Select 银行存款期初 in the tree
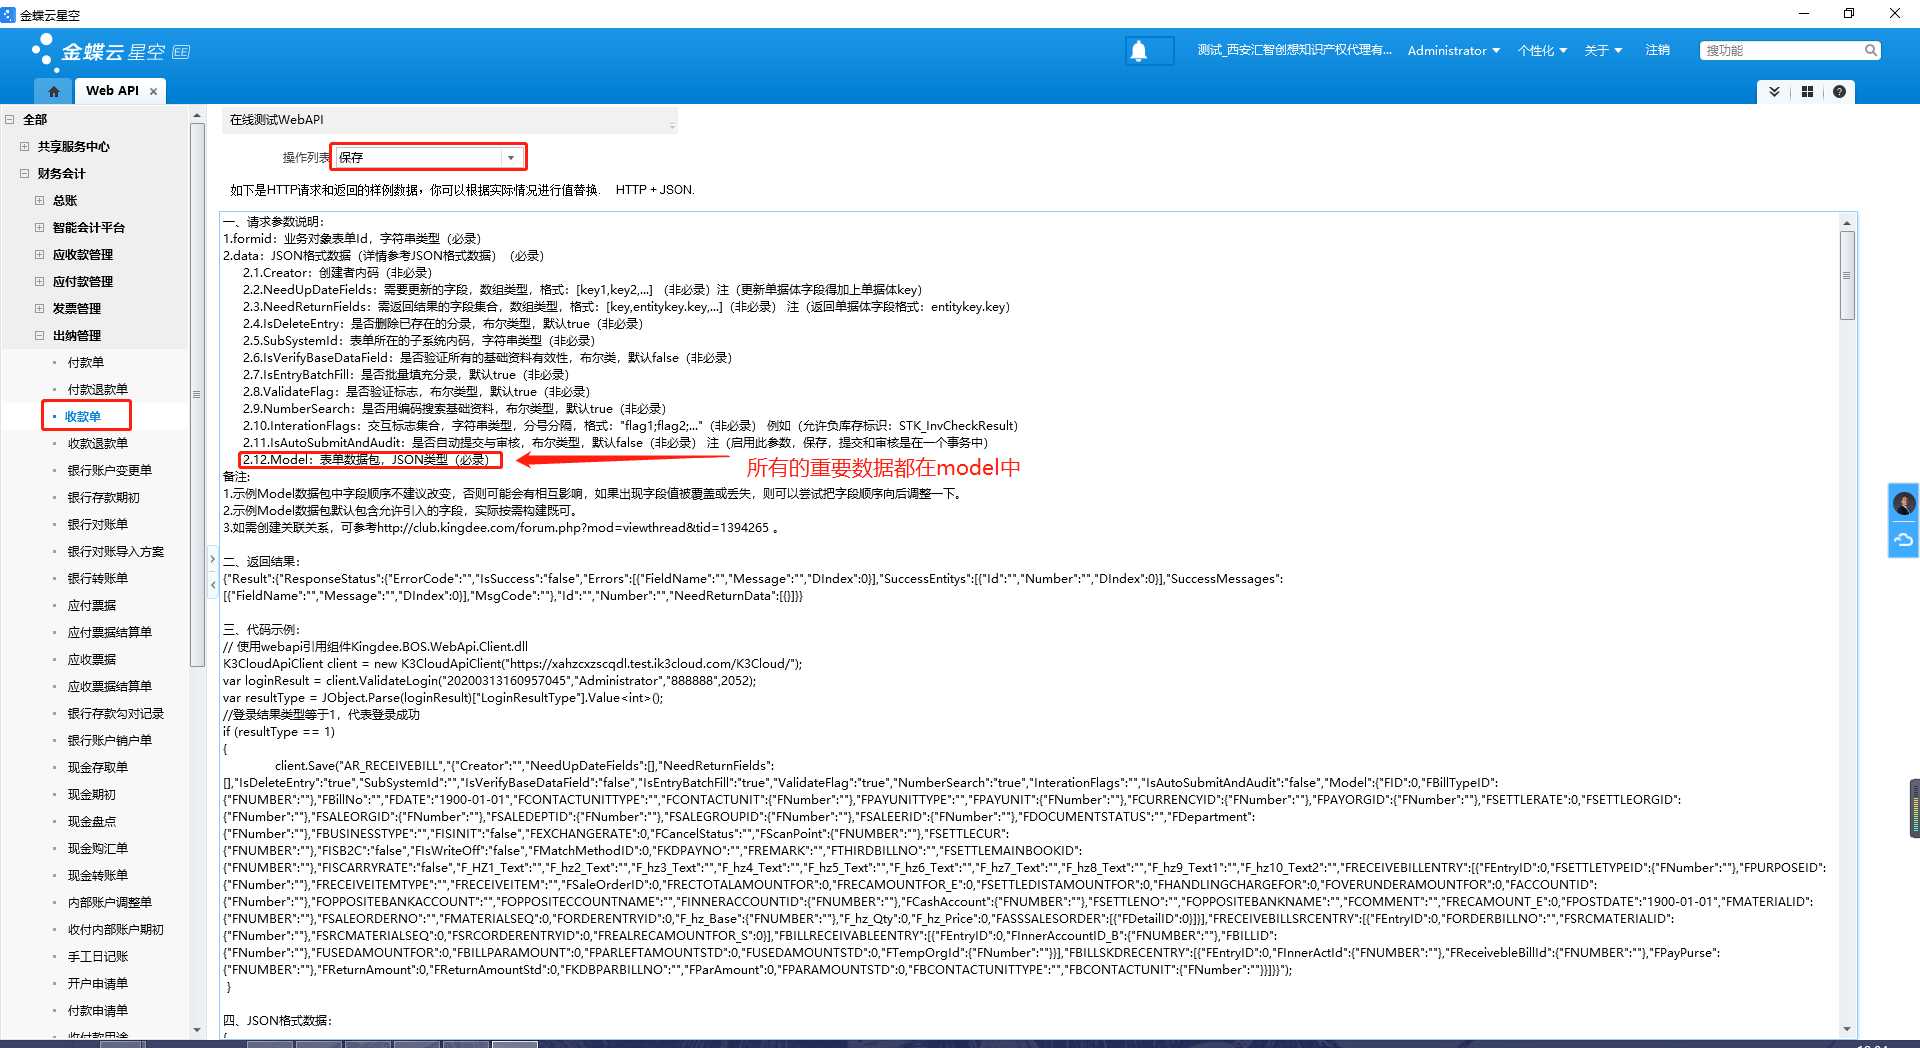Viewport: 1920px width, 1048px height. point(103,497)
